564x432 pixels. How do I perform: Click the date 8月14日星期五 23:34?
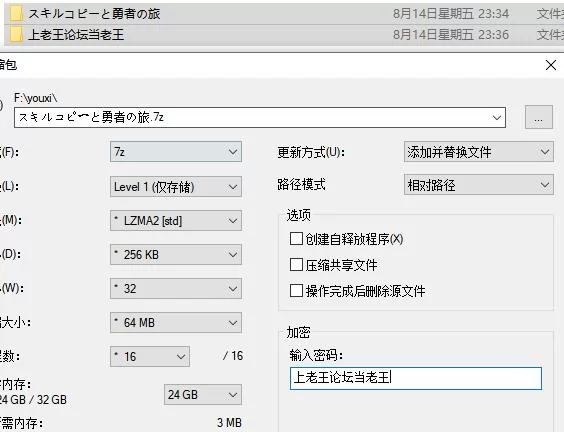pyautogui.click(x=451, y=14)
